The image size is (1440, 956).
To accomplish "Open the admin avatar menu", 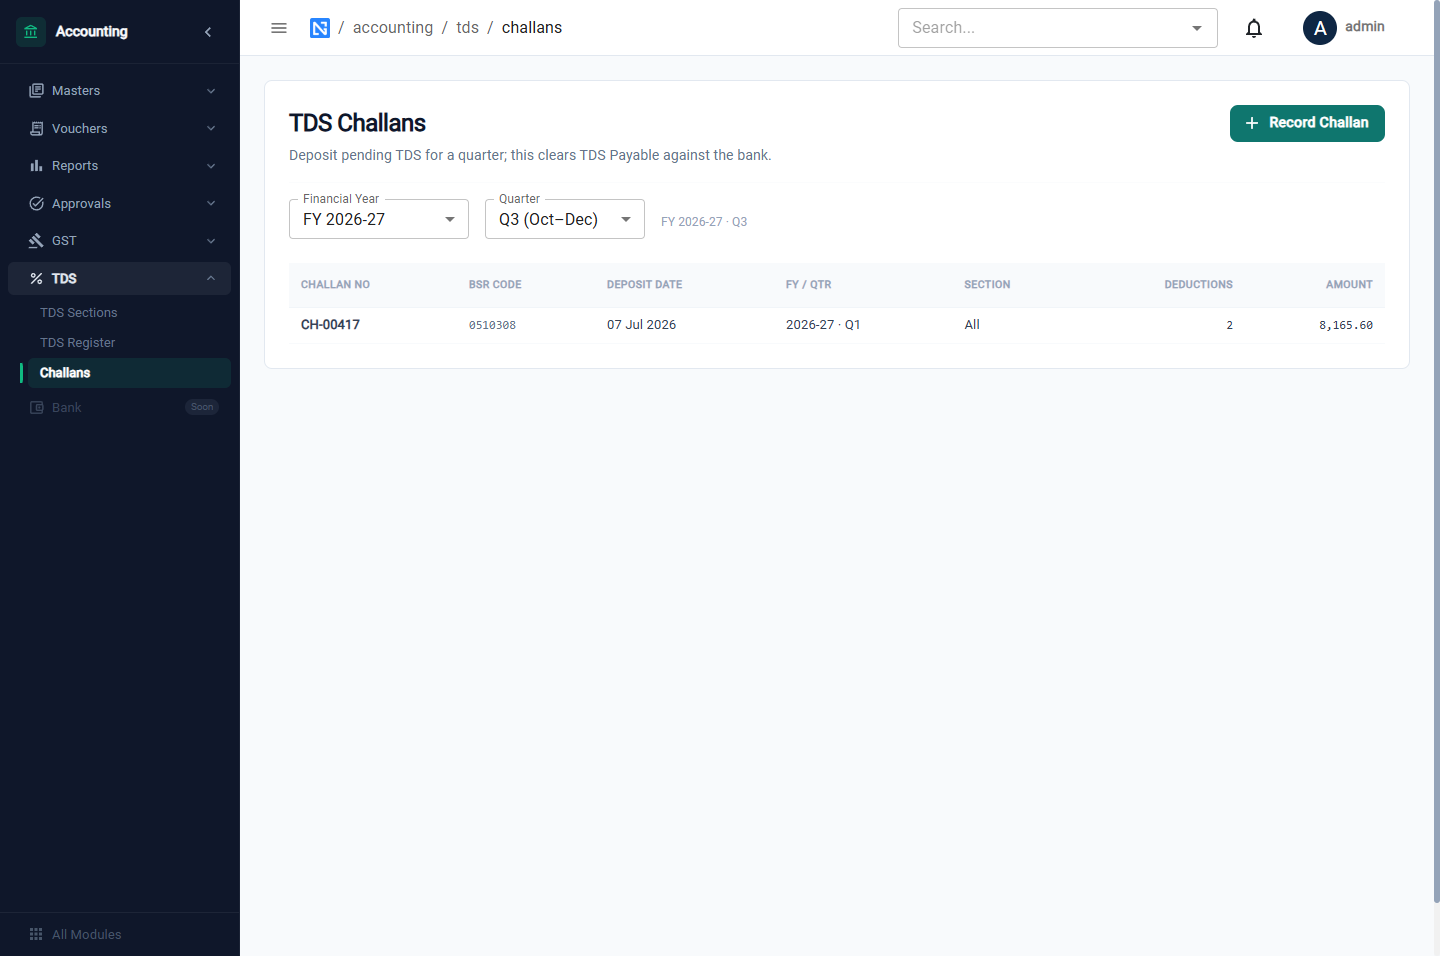I will pos(1320,28).
